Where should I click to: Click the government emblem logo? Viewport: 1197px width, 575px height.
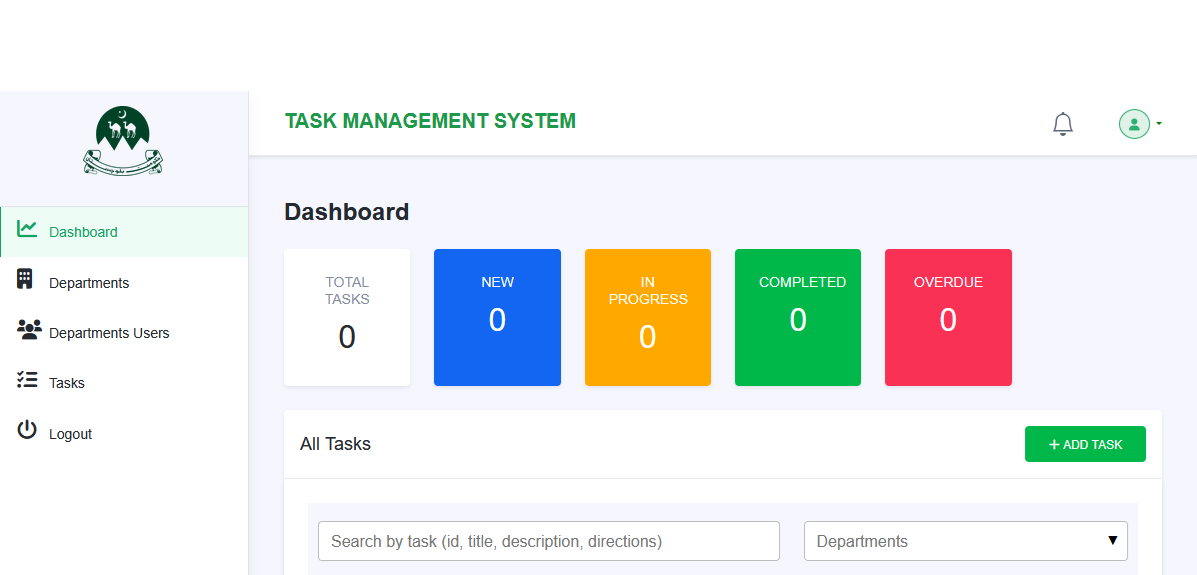pos(122,141)
